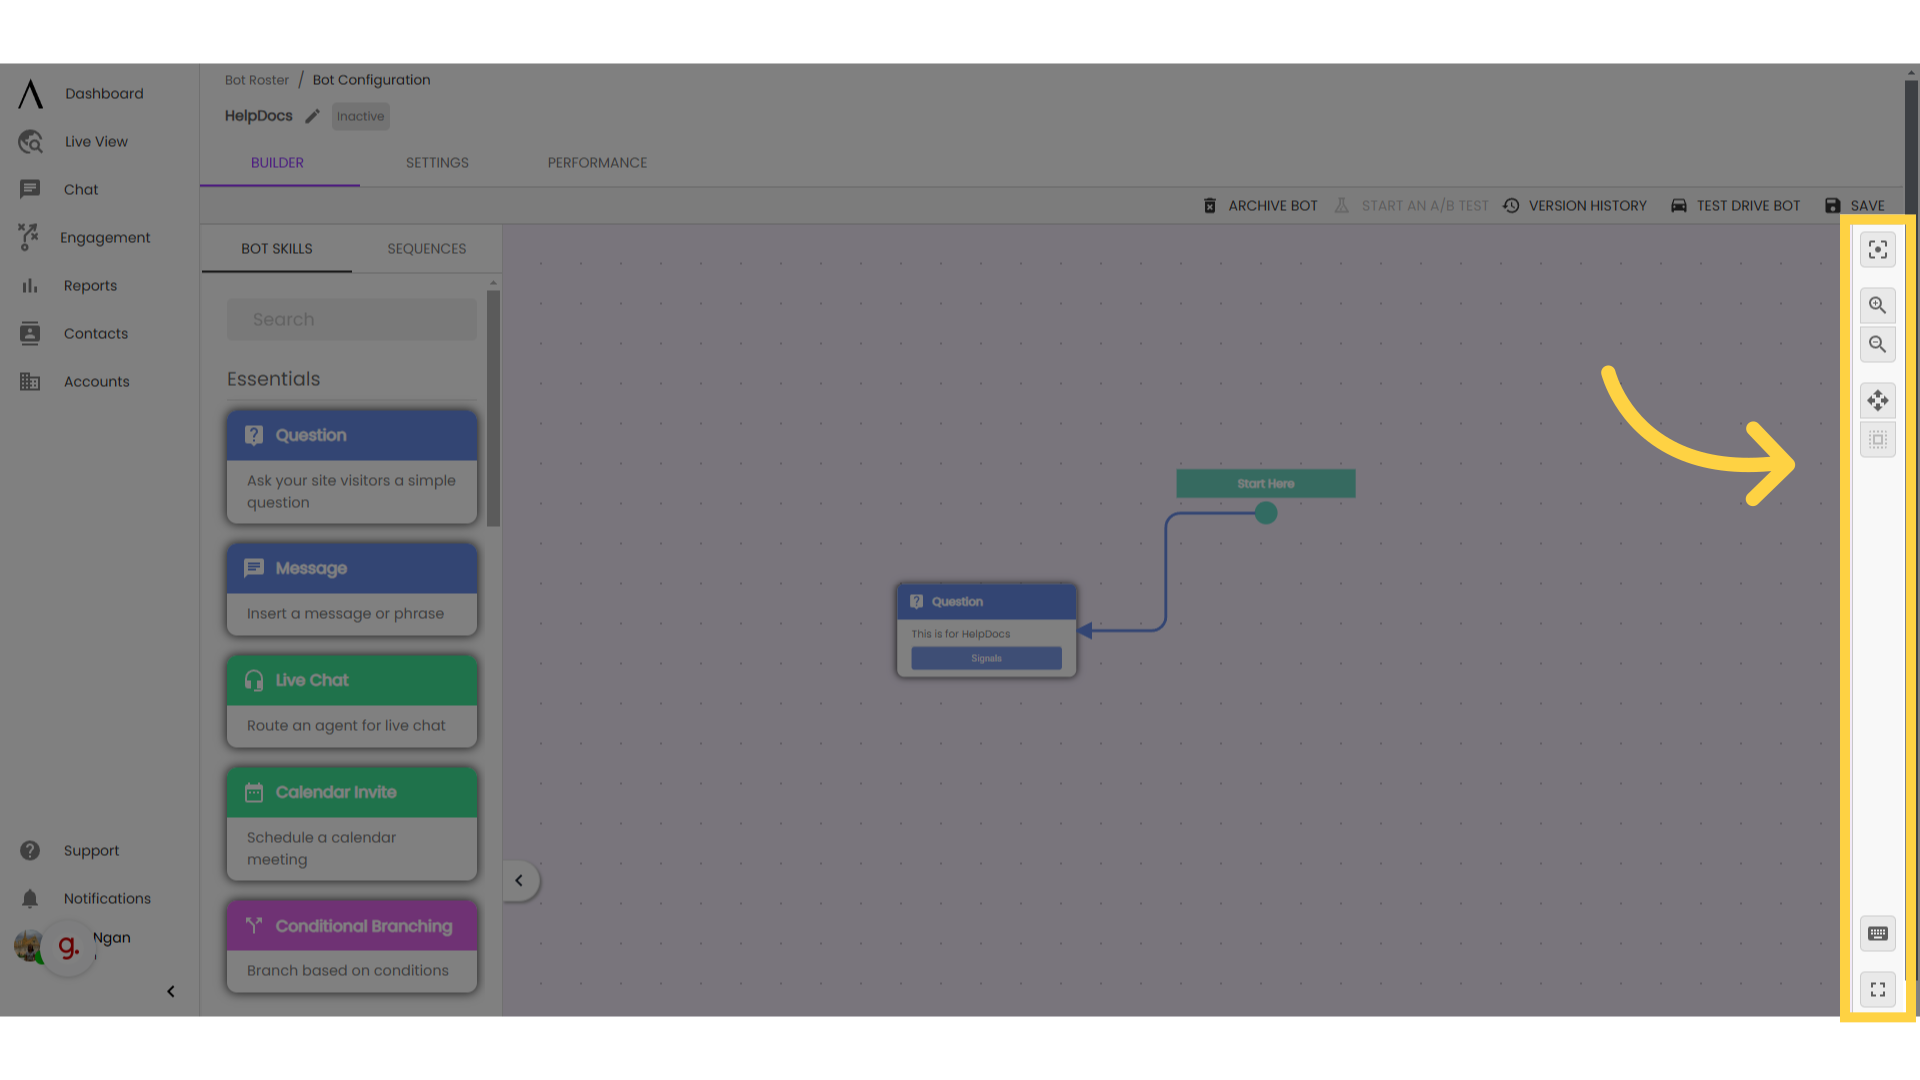Toggle the BOT SKILLS tab view

277,248
